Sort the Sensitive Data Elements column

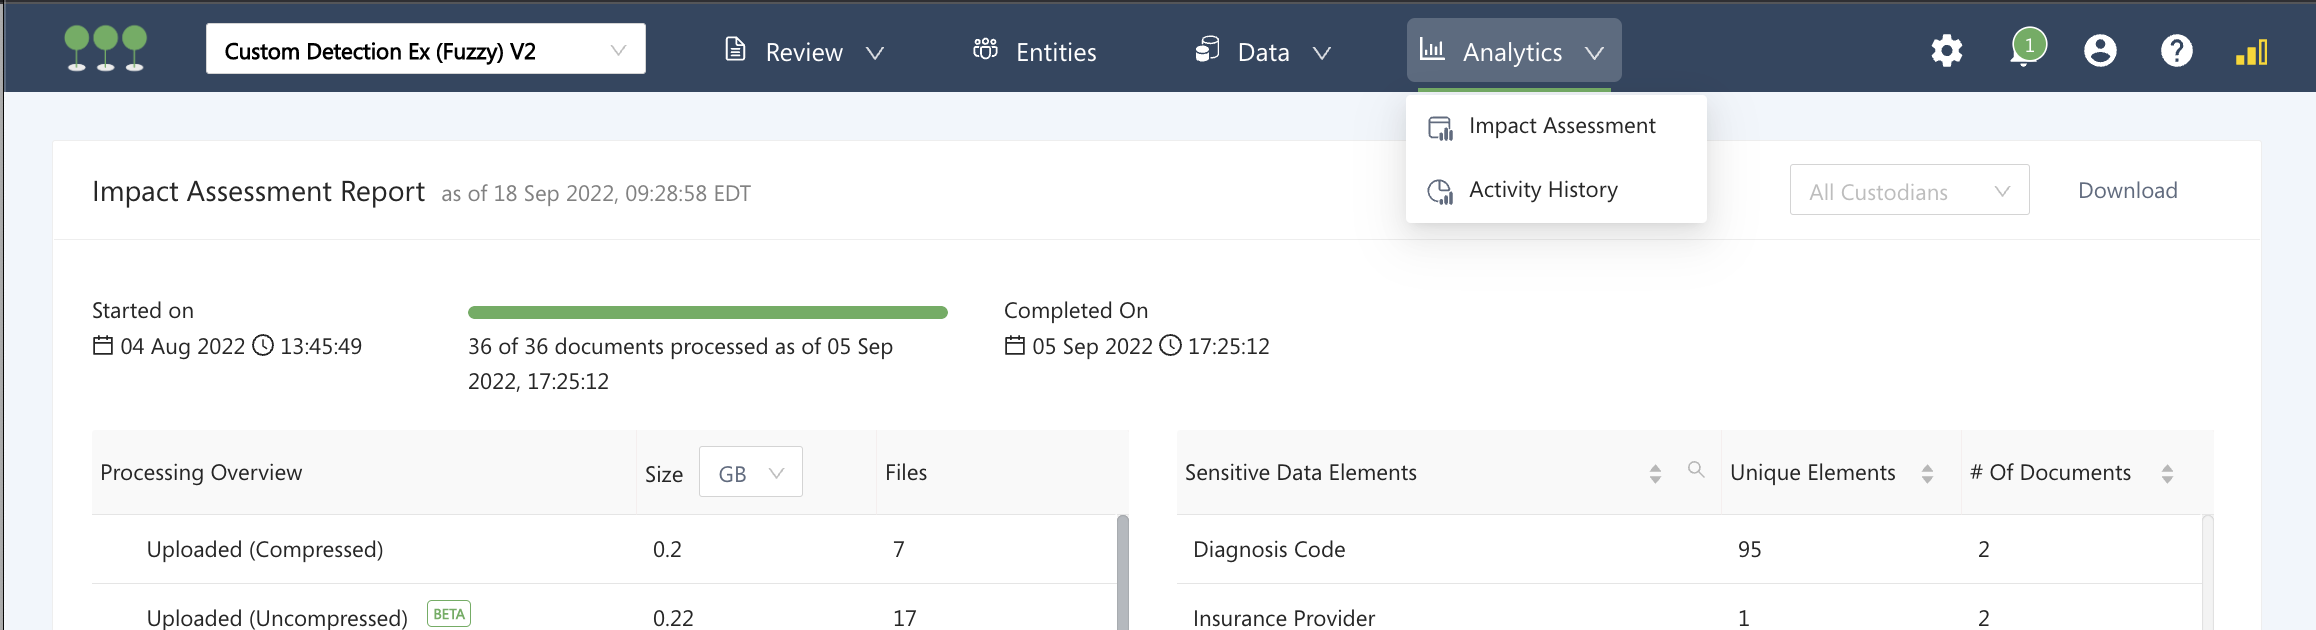(1655, 474)
